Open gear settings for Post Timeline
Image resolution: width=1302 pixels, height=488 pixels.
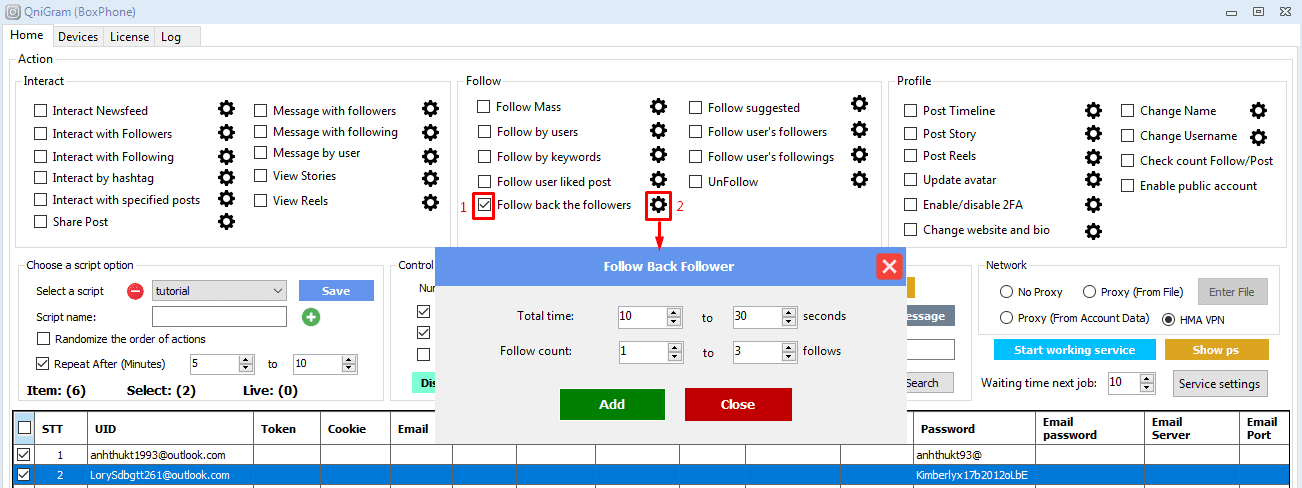point(1093,111)
